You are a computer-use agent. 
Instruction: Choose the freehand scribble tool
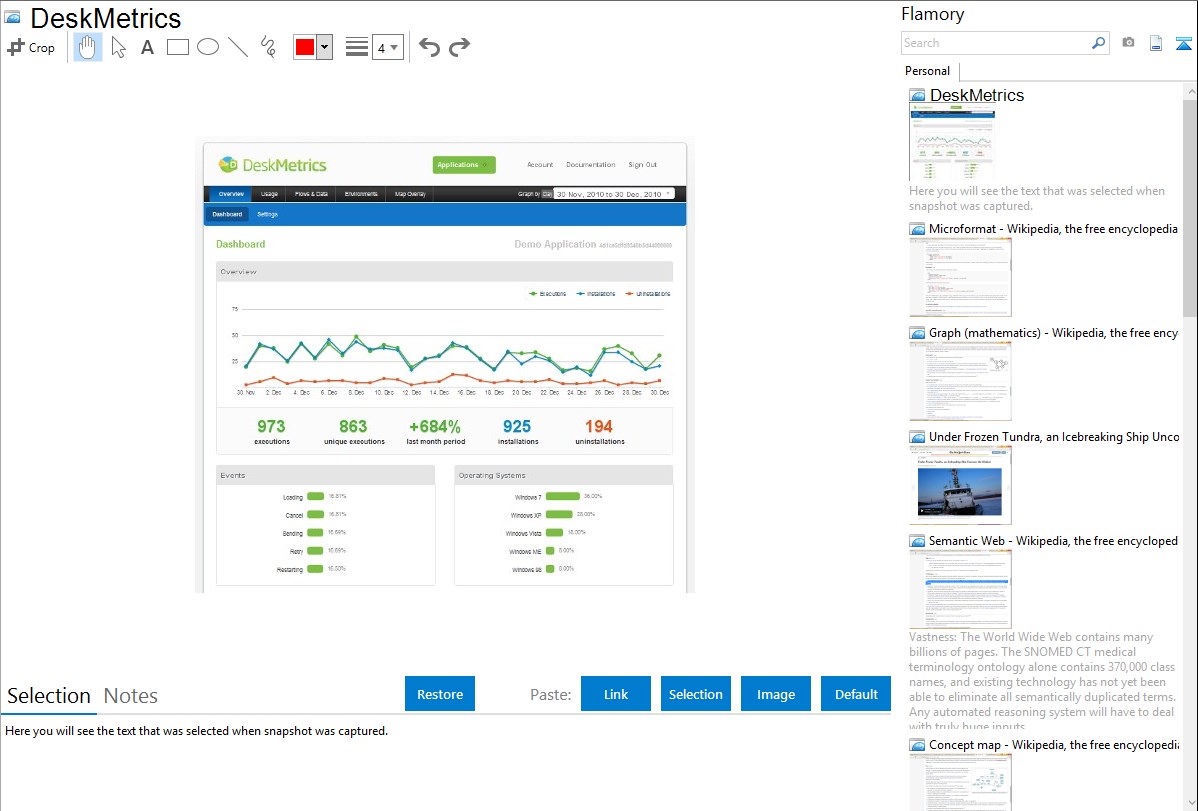pyautogui.click(x=268, y=47)
